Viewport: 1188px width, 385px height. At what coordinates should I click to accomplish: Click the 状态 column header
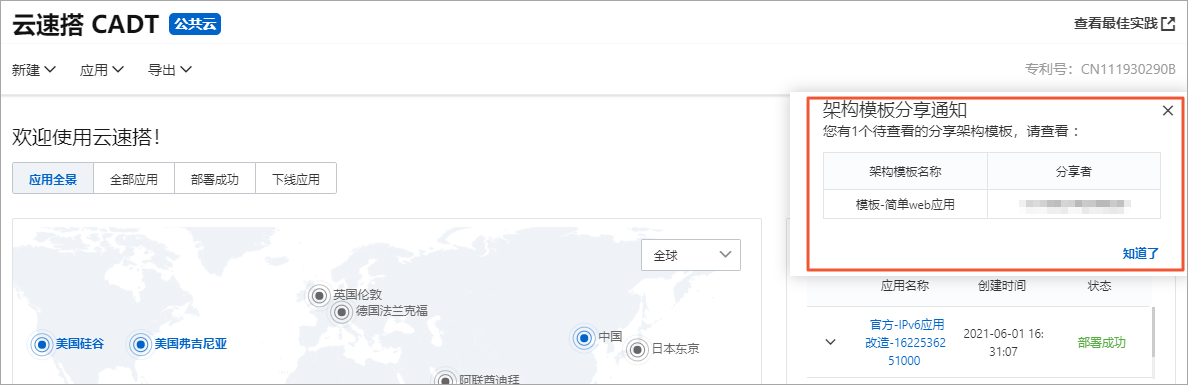pyautogui.click(x=1099, y=286)
